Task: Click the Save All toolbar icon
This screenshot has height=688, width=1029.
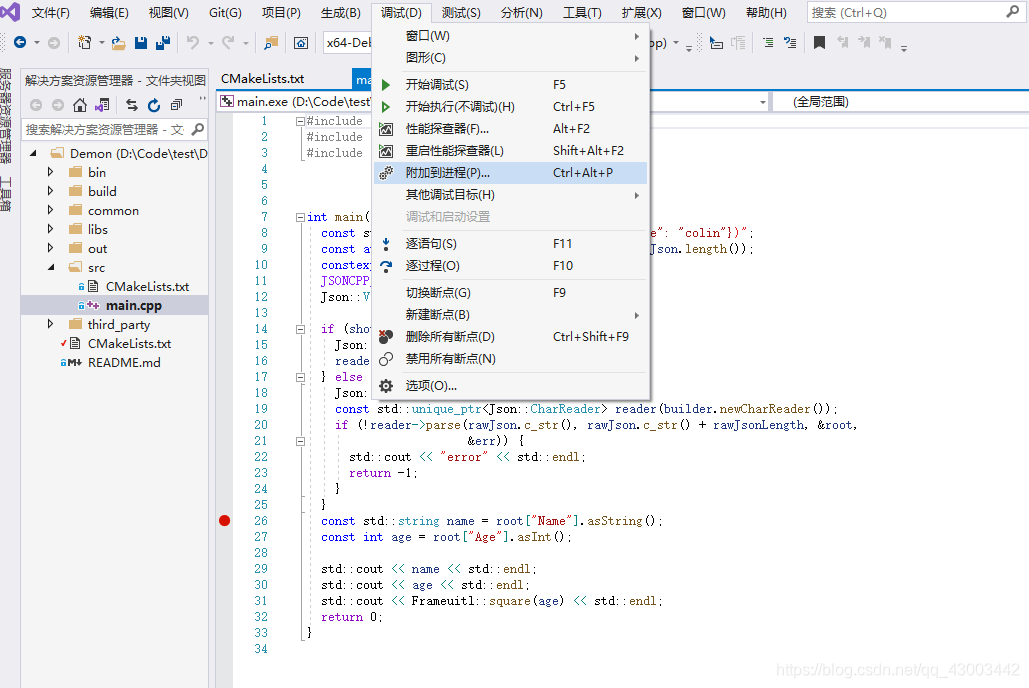Action: click(163, 43)
